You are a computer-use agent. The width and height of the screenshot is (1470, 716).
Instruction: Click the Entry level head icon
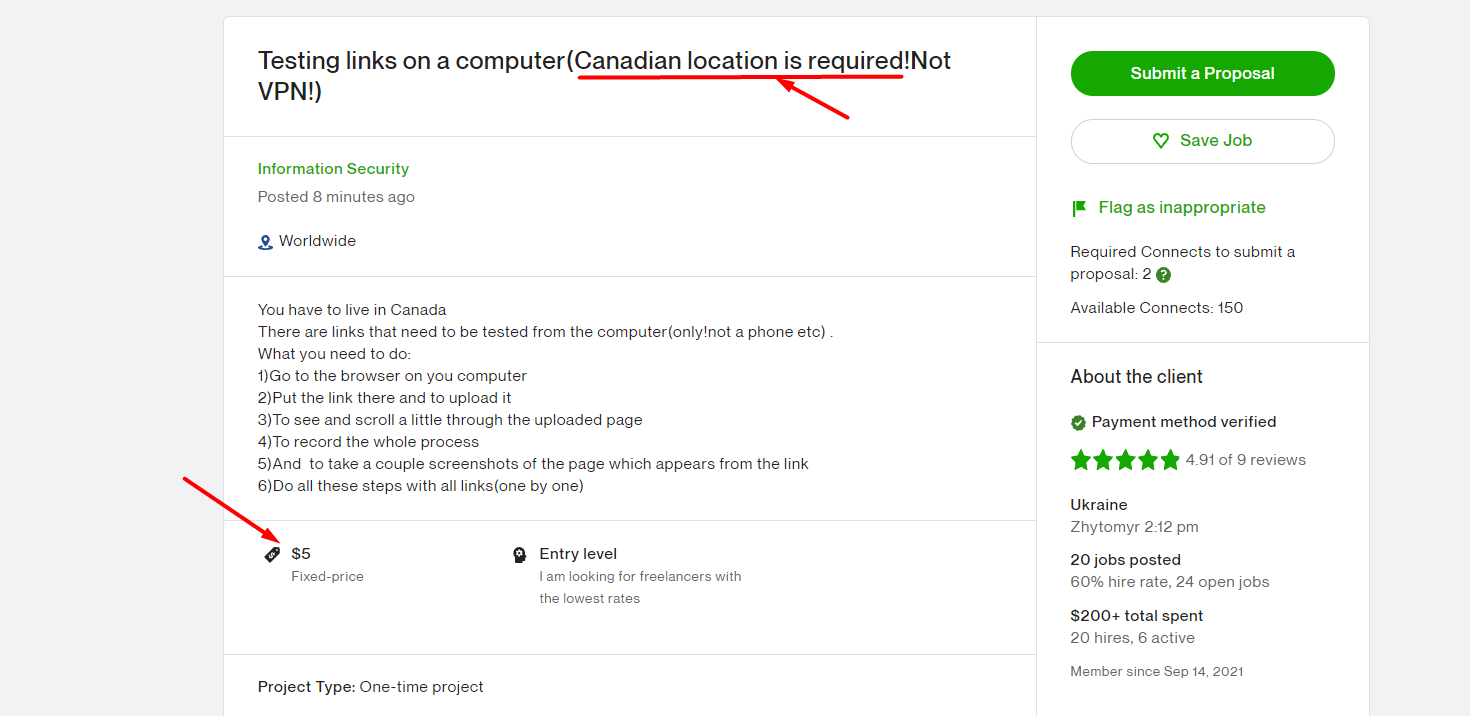[x=519, y=554]
